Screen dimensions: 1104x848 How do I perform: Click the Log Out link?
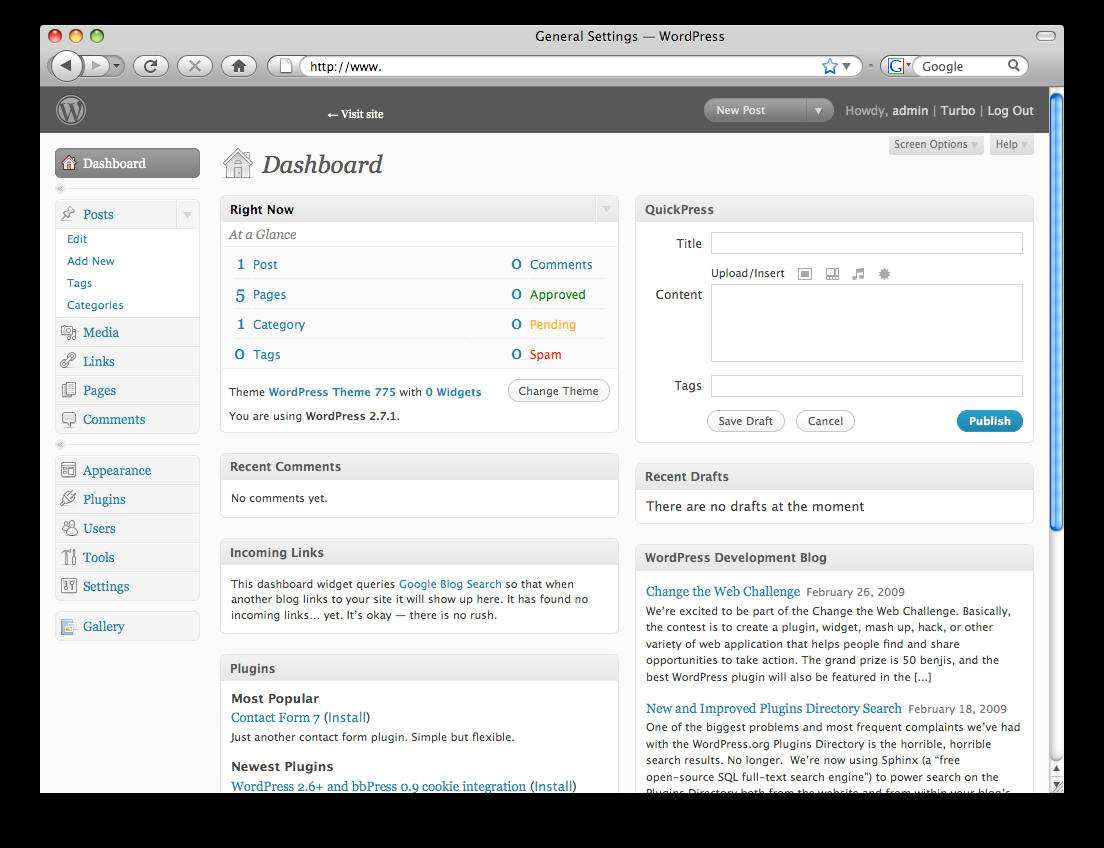point(1010,111)
